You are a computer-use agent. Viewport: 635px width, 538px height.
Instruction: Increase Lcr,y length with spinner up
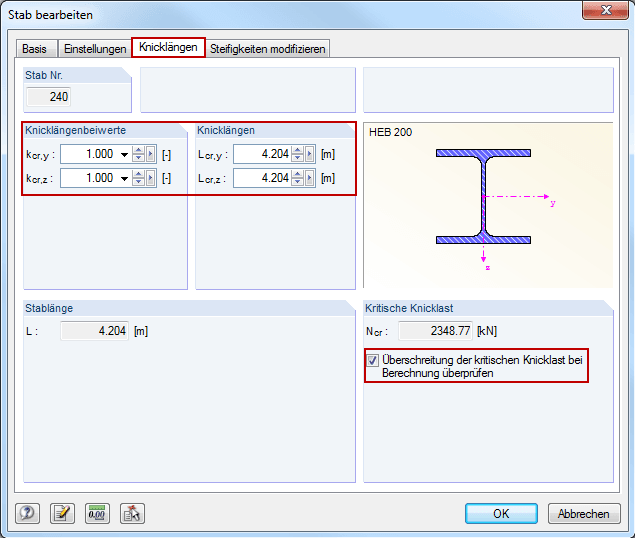(x=298, y=151)
